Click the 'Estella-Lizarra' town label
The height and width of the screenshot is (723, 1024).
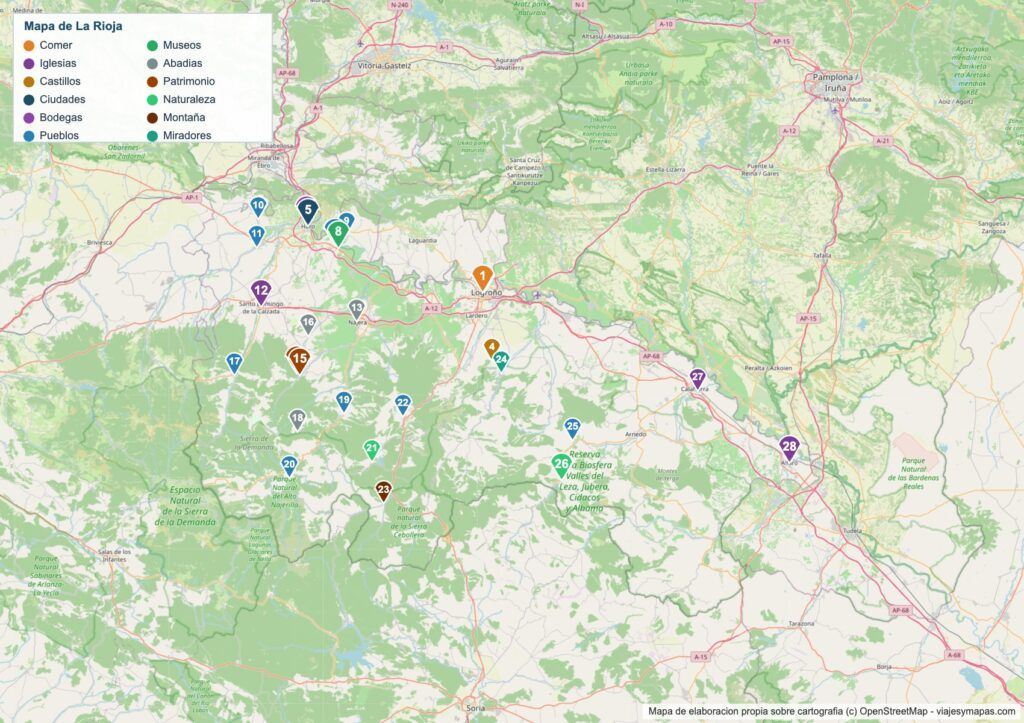[665, 170]
